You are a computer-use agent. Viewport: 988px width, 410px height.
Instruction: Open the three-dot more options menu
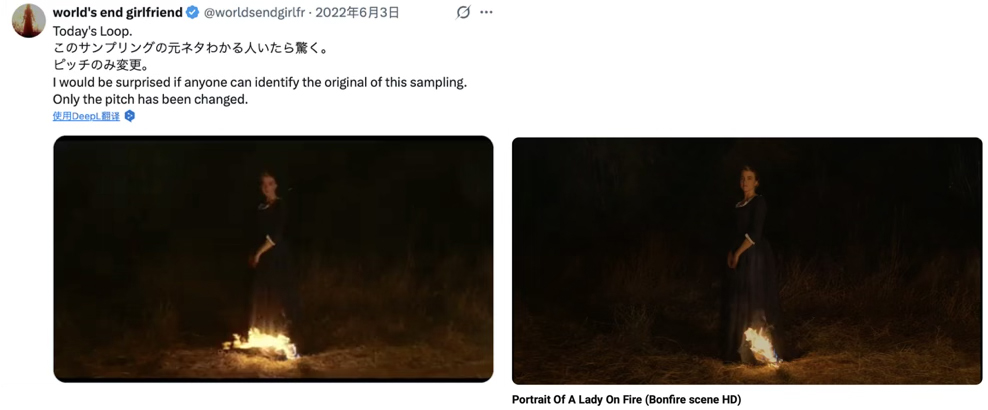coord(486,13)
